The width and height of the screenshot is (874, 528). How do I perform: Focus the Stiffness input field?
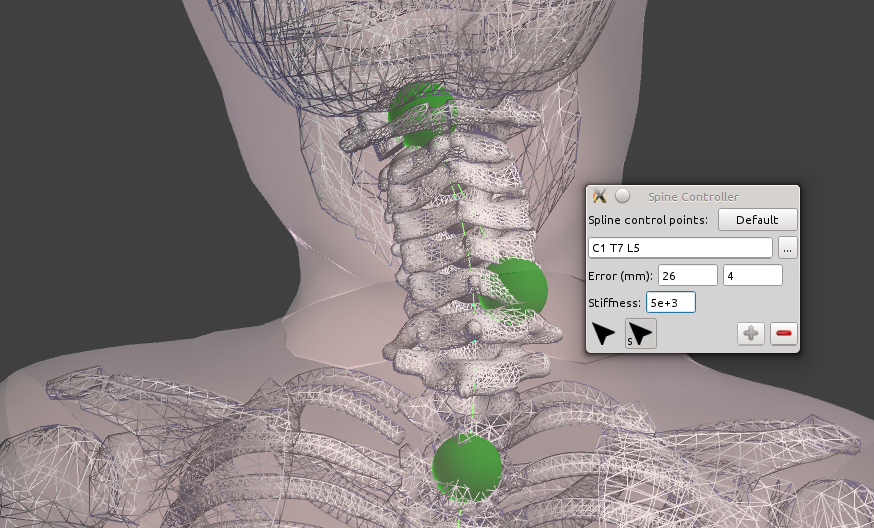click(x=671, y=302)
